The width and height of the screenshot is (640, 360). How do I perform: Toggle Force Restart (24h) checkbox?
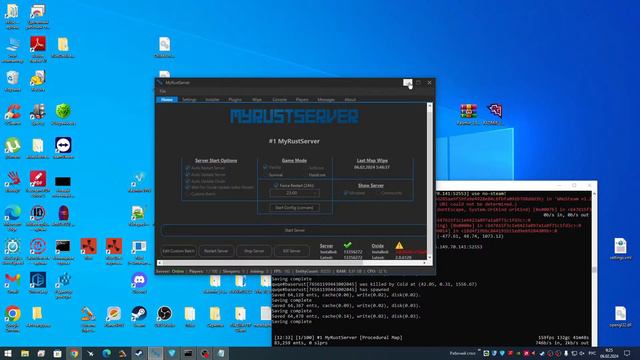click(x=276, y=185)
